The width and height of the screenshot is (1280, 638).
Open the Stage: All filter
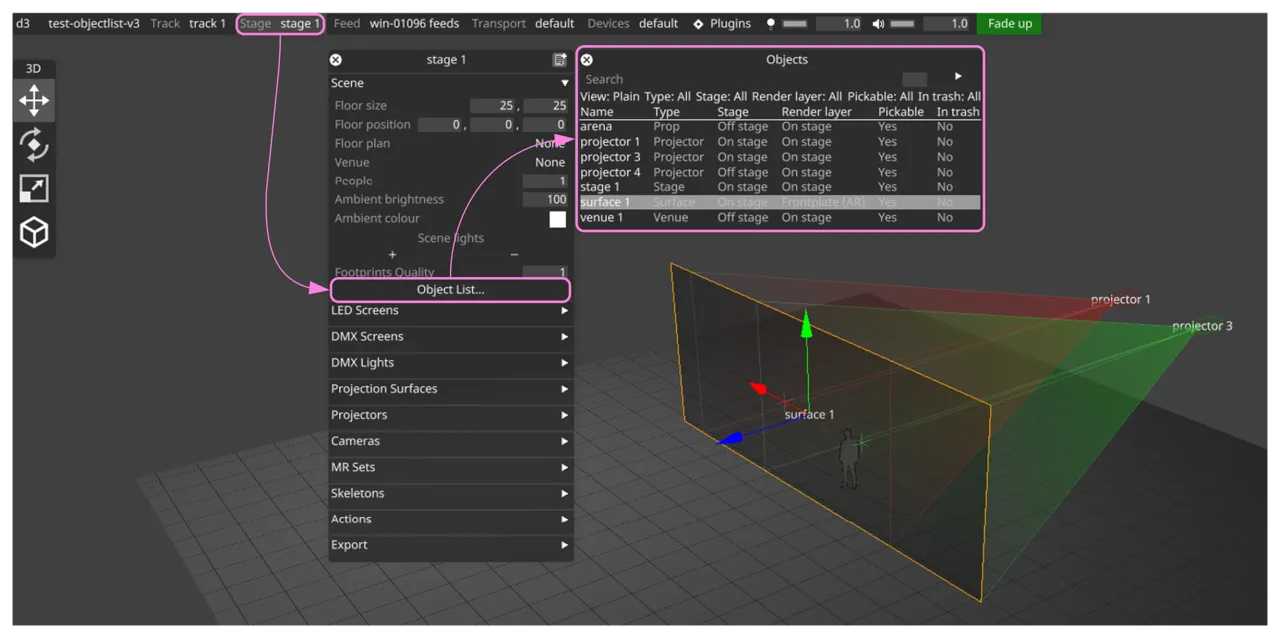722,97
